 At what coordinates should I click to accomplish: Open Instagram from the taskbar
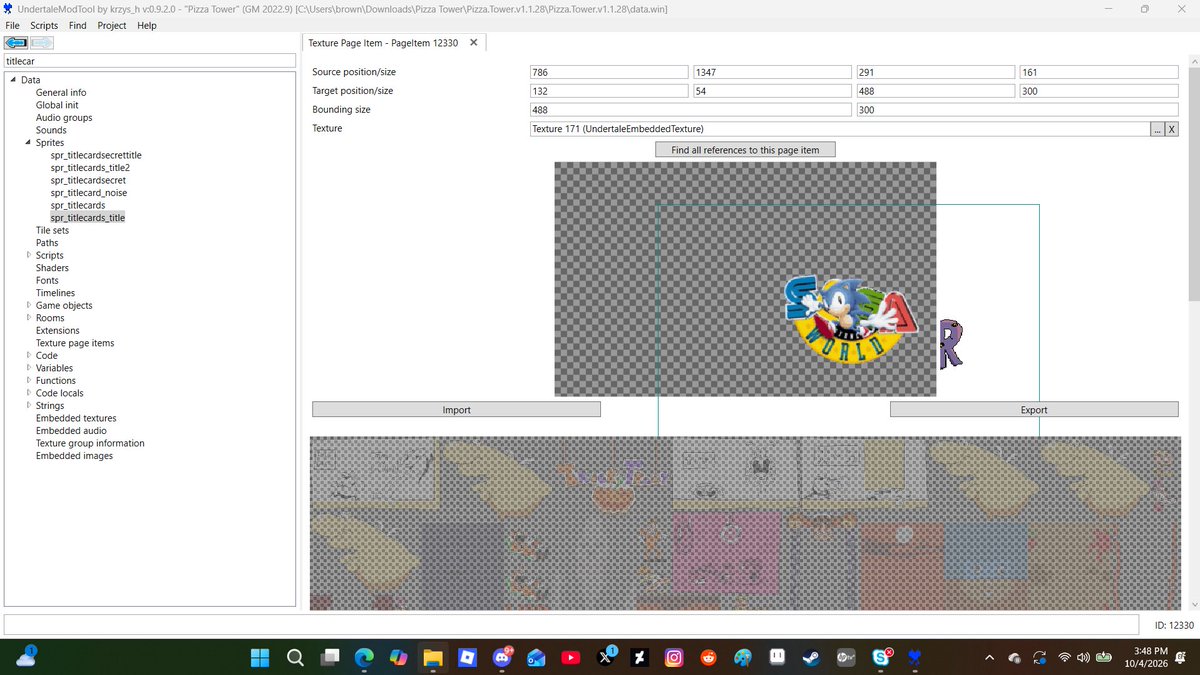(675, 657)
